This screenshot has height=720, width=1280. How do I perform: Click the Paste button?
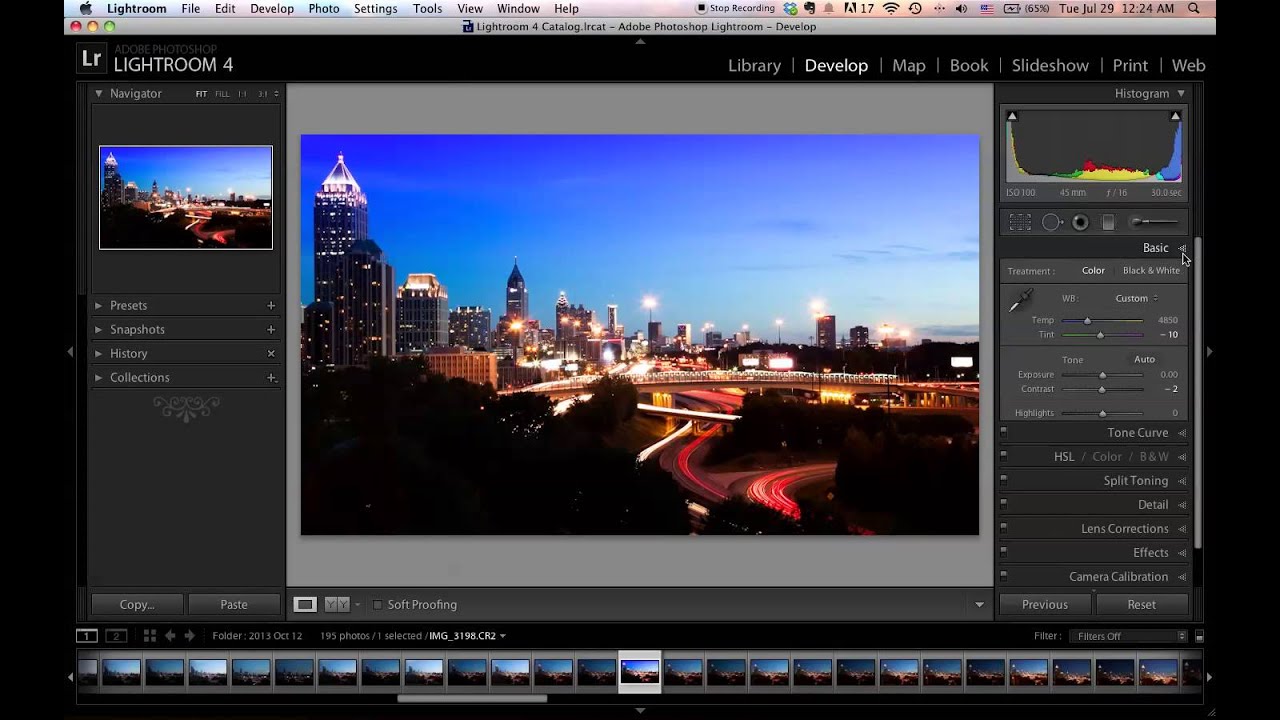point(234,604)
